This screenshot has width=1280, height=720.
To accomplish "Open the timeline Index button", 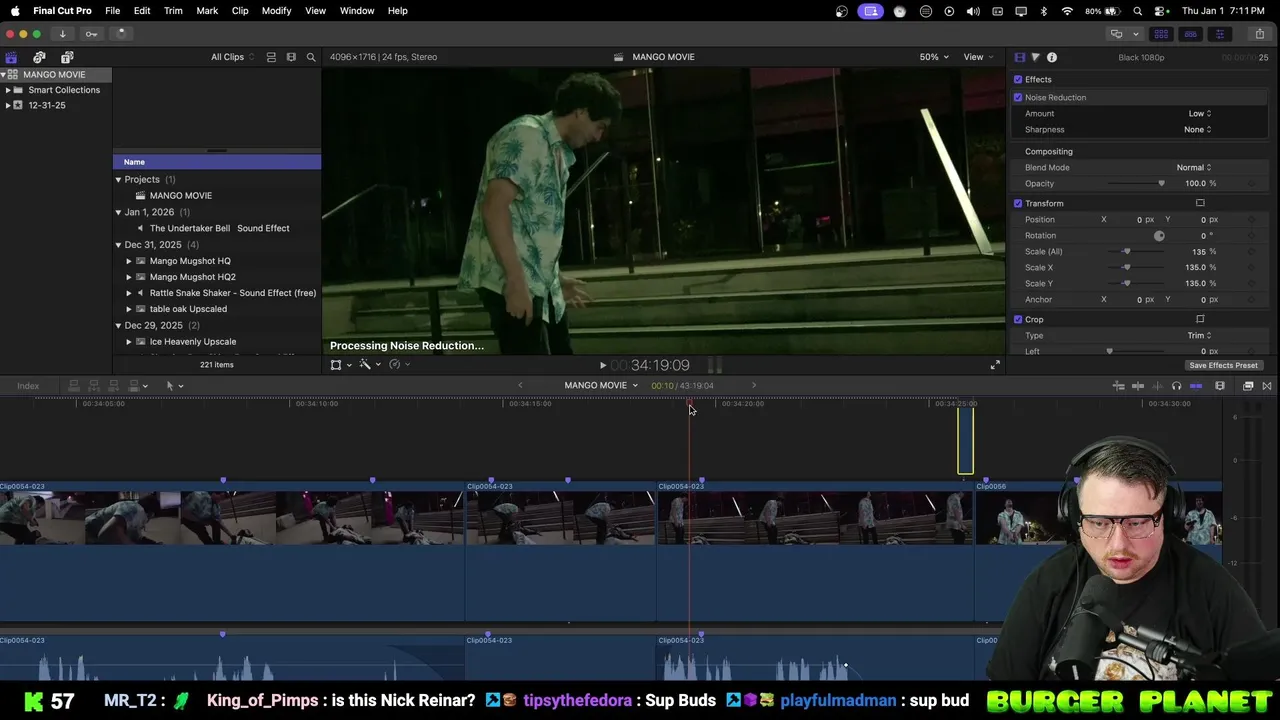I will [x=28, y=386].
